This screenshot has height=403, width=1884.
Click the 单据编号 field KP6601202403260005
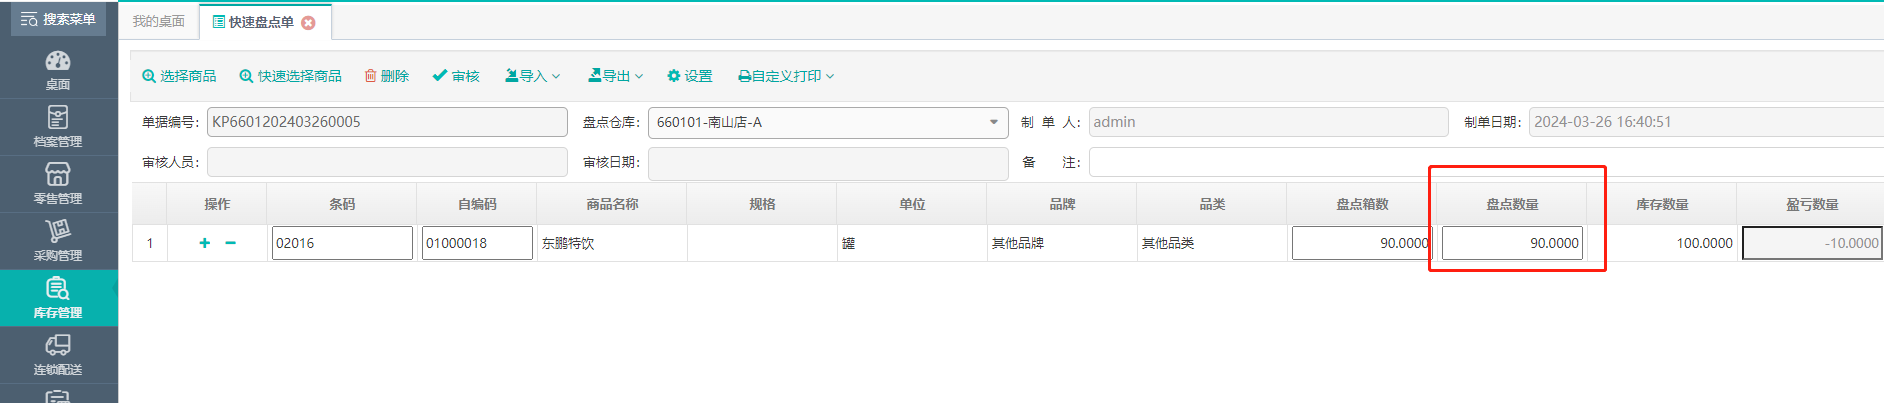[387, 122]
